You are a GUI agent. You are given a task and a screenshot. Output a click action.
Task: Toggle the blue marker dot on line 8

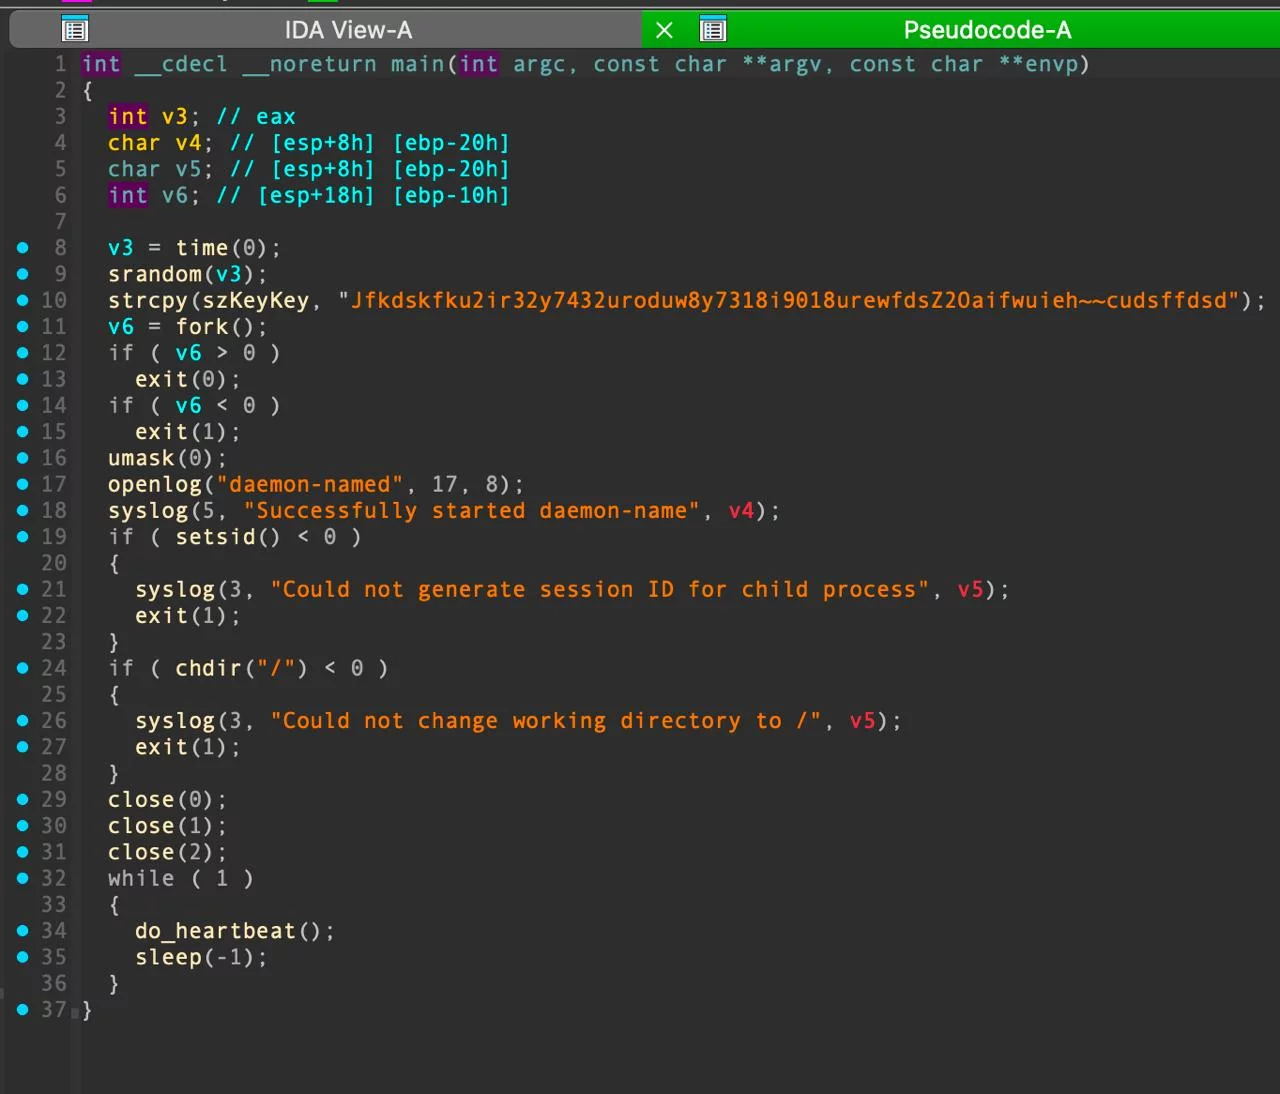click(x=22, y=247)
